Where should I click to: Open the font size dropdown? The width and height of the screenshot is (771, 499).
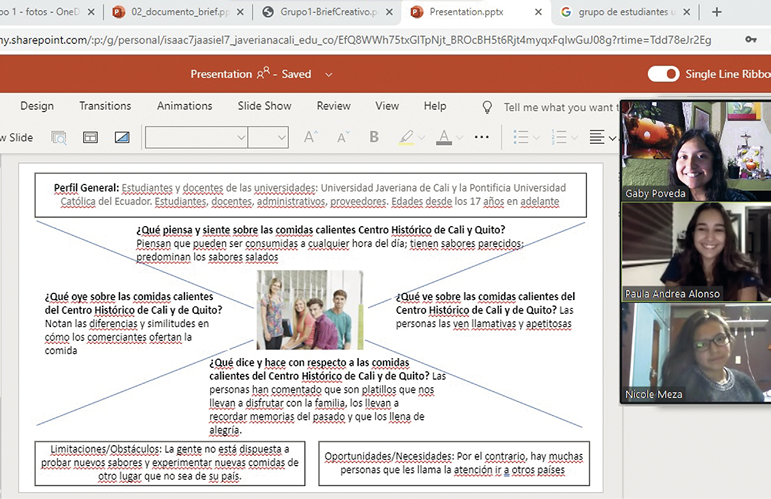point(281,137)
